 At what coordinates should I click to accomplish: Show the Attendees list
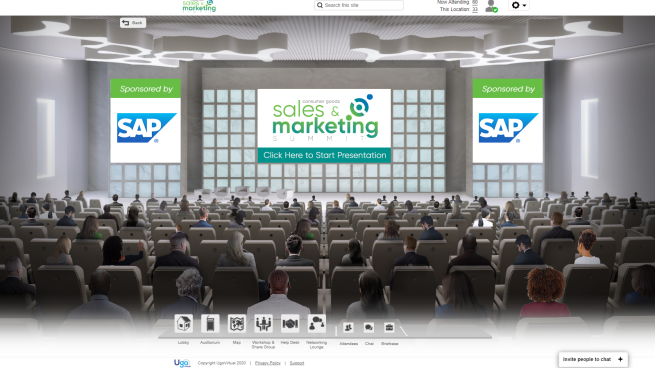pyautogui.click(x=348, y=328)
